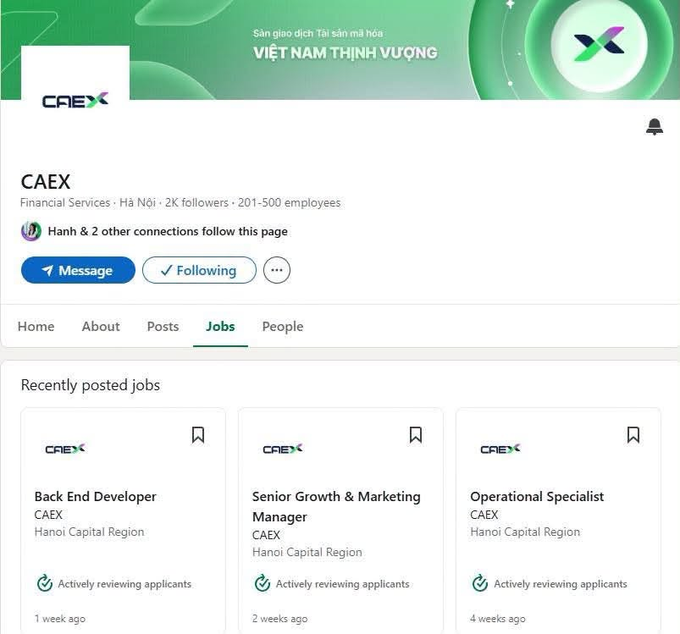Click 'Actively reviewing applicants' on Back End Developer
680x634 pixels.
[x=125, y=584]
